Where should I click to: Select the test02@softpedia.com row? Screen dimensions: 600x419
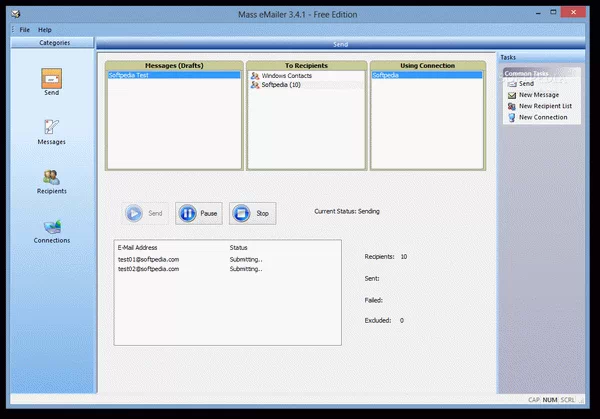(x=227, y=269)
